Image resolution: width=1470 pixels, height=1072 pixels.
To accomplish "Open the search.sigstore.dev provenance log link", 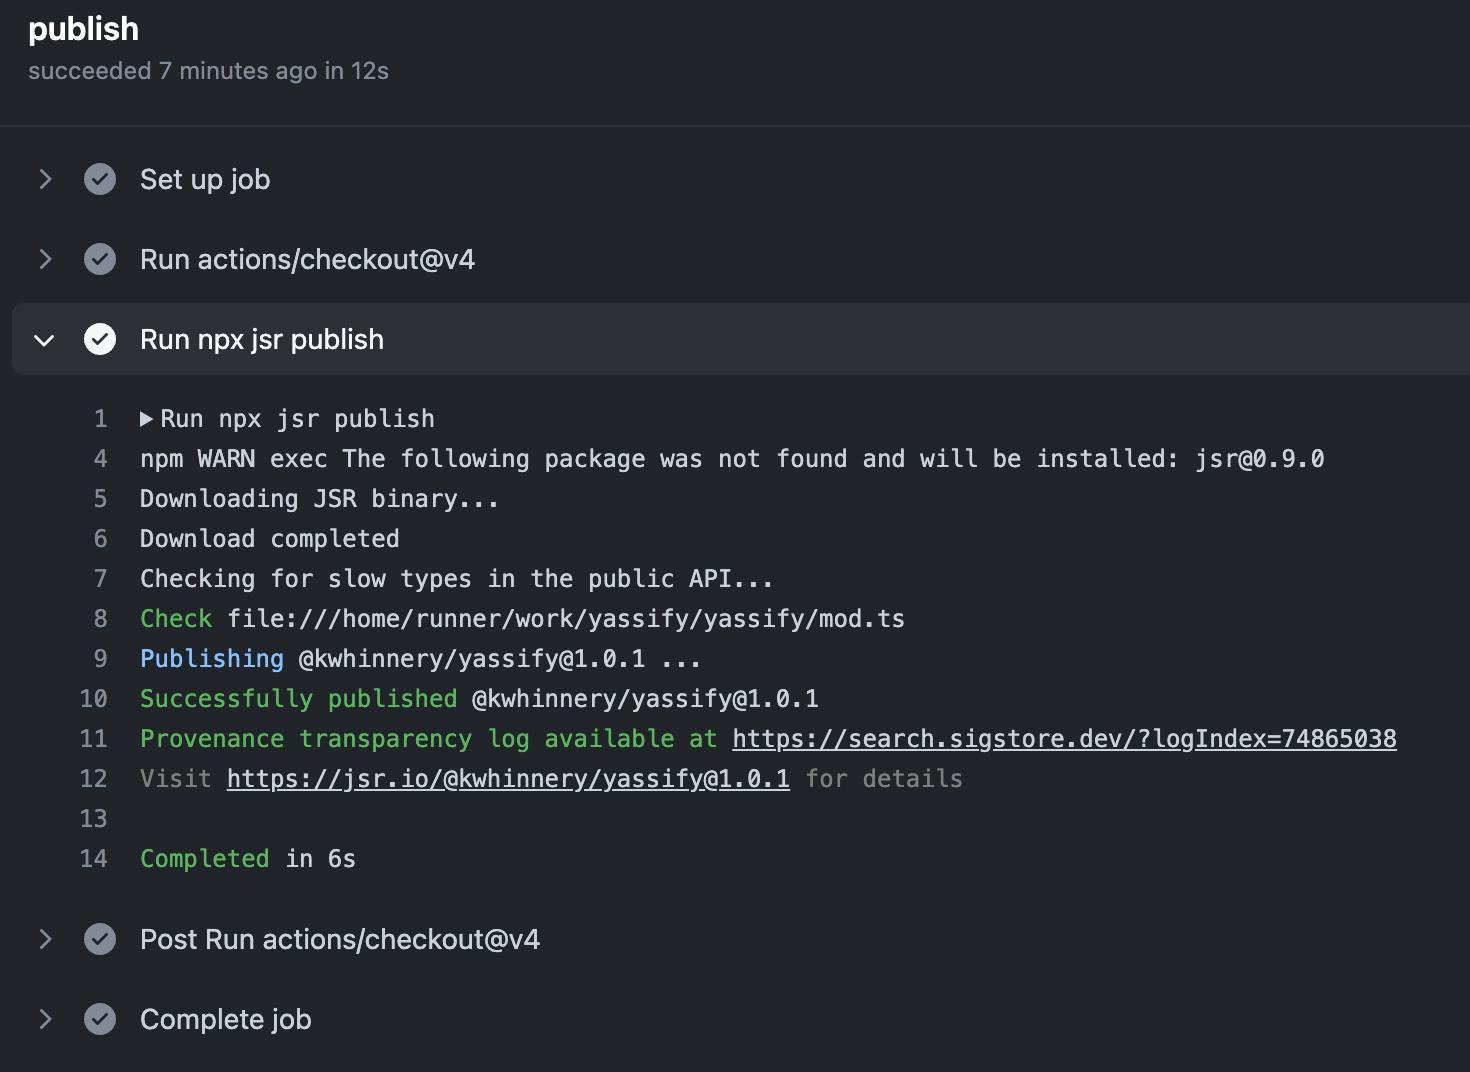I will click(x=1064, y=739).
